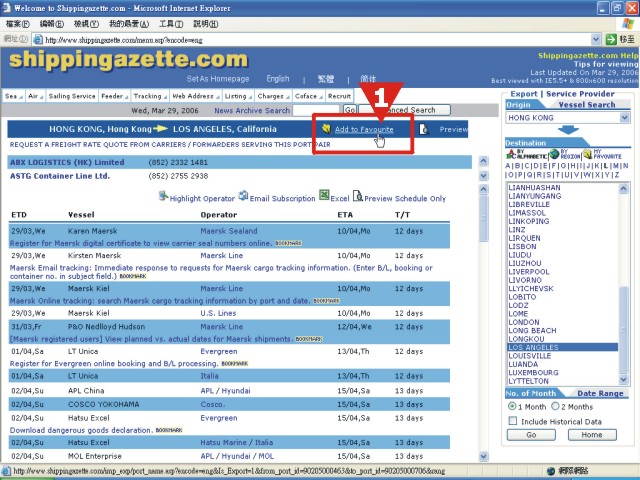This screenshot has width=640, height=480.
Task: Open ASTG Container Line Ltd. link
Action: click(60, 176)
